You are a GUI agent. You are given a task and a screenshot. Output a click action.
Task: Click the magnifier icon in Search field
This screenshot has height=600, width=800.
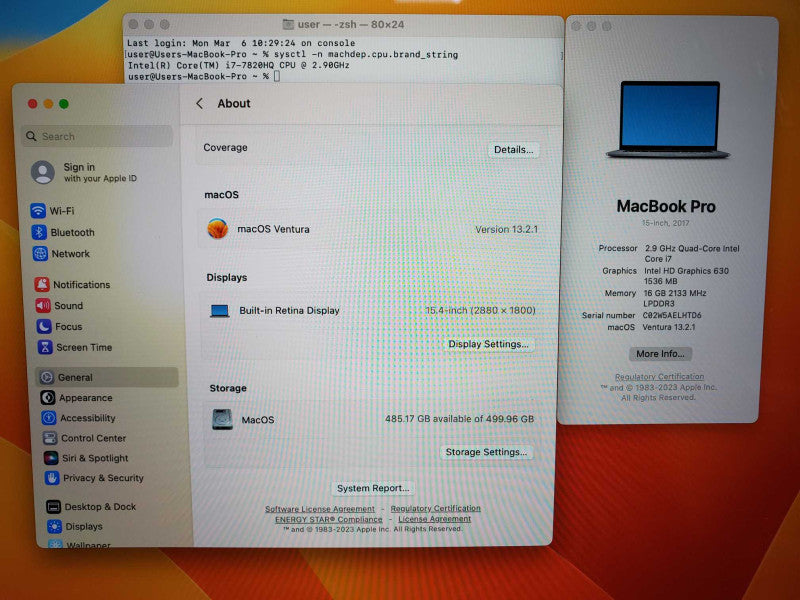tap(31, 136)
